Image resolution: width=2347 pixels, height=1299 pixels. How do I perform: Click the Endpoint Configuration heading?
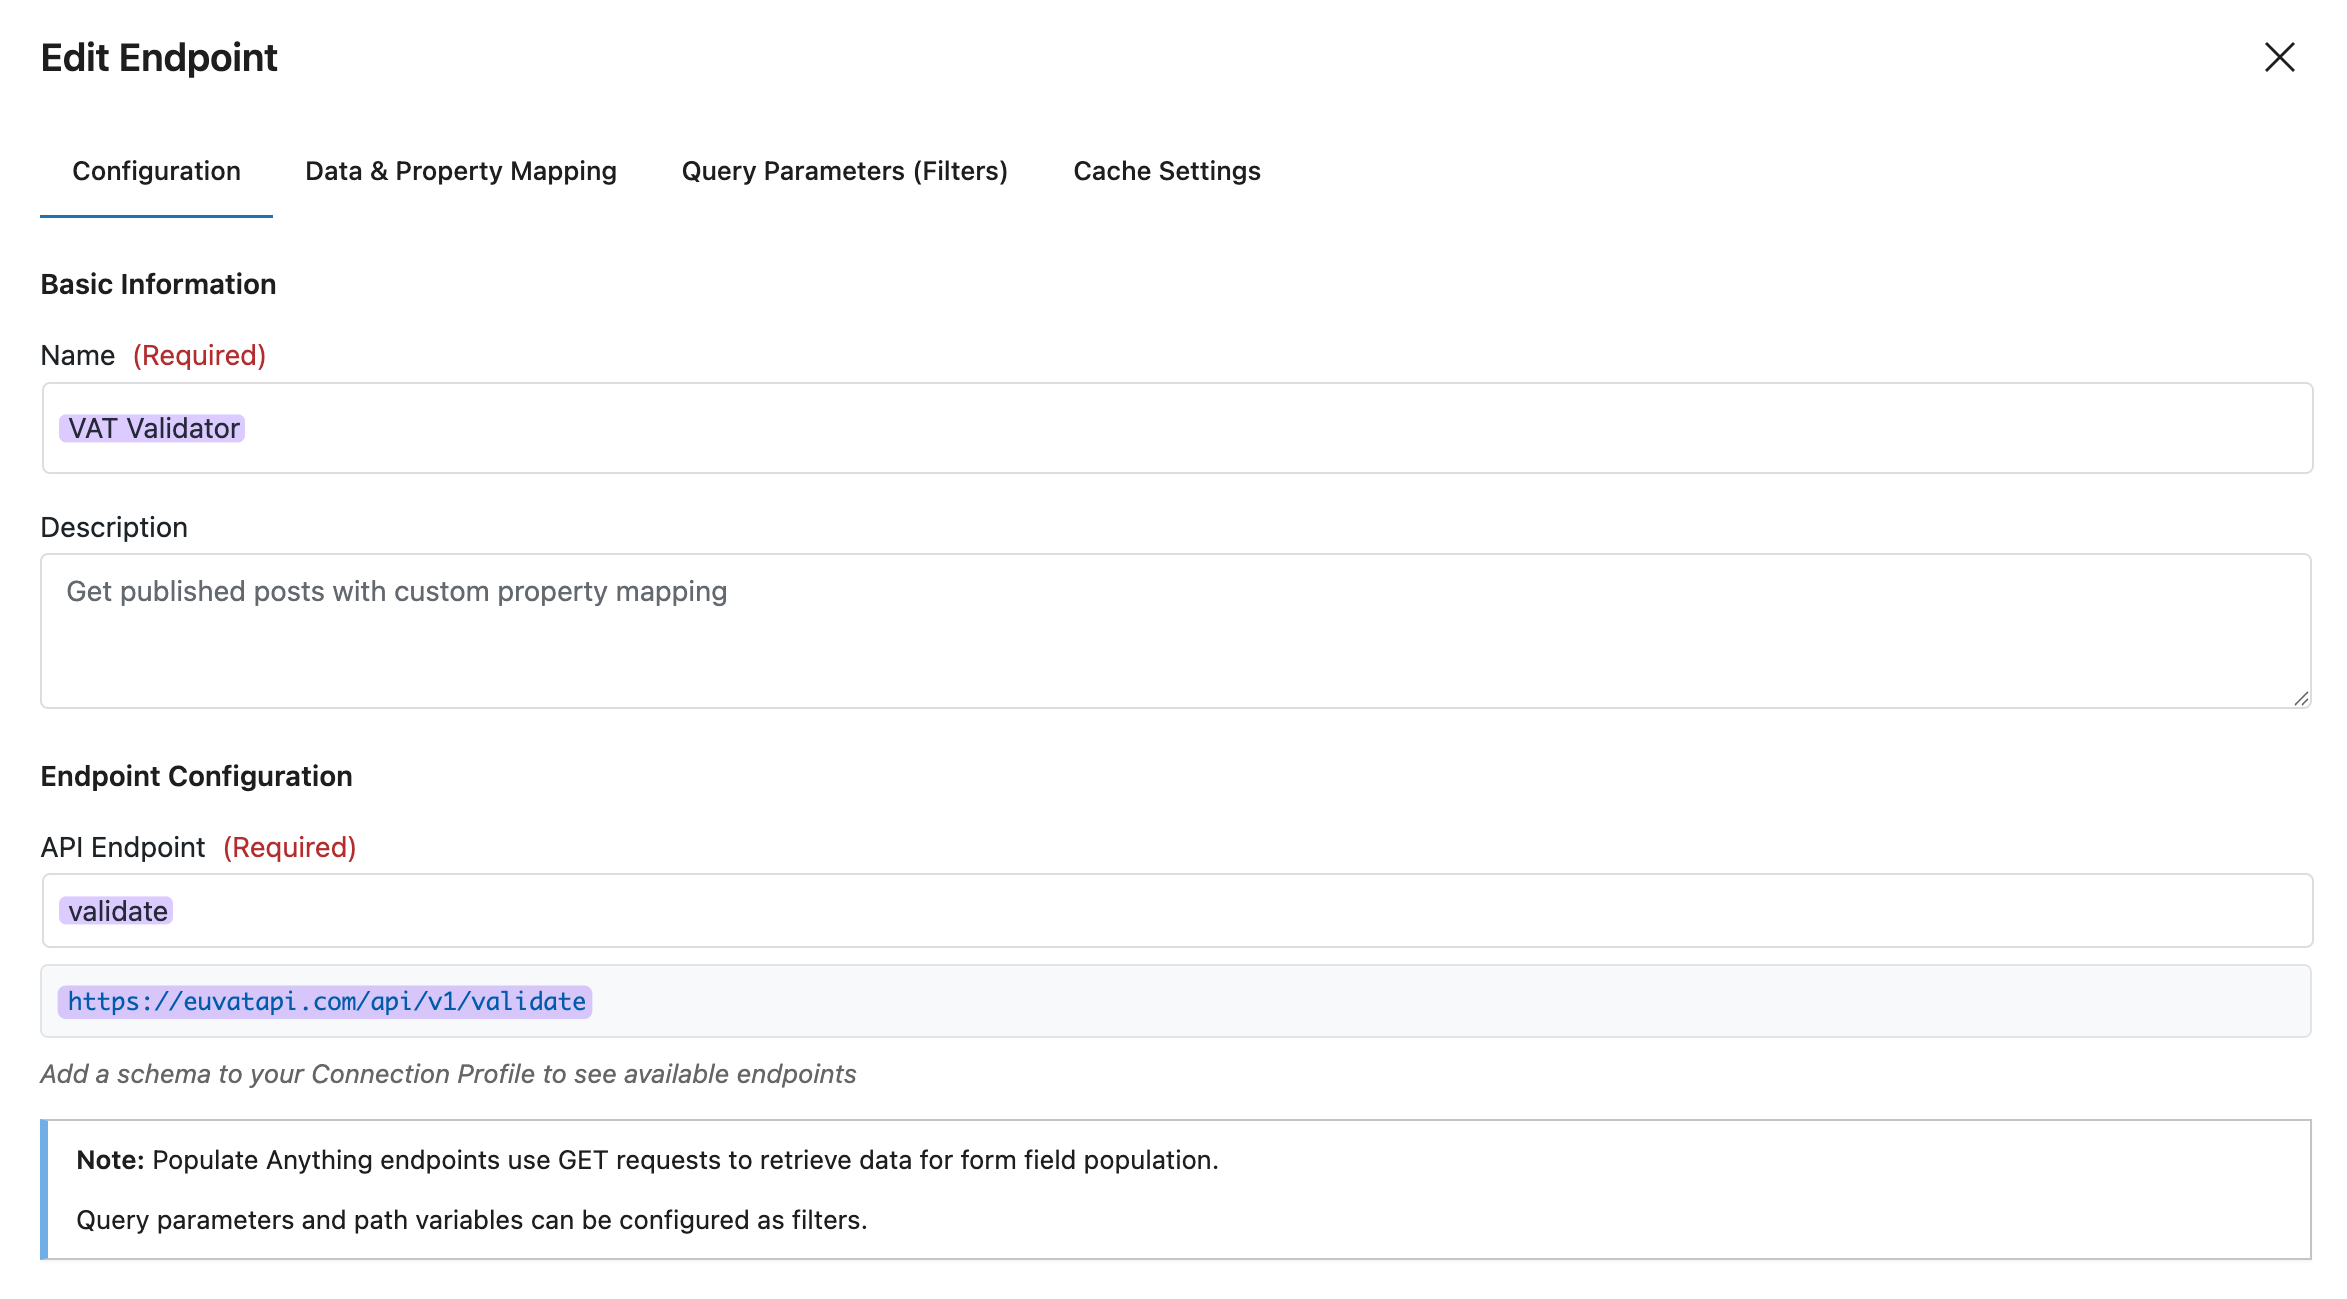(196, 776)
